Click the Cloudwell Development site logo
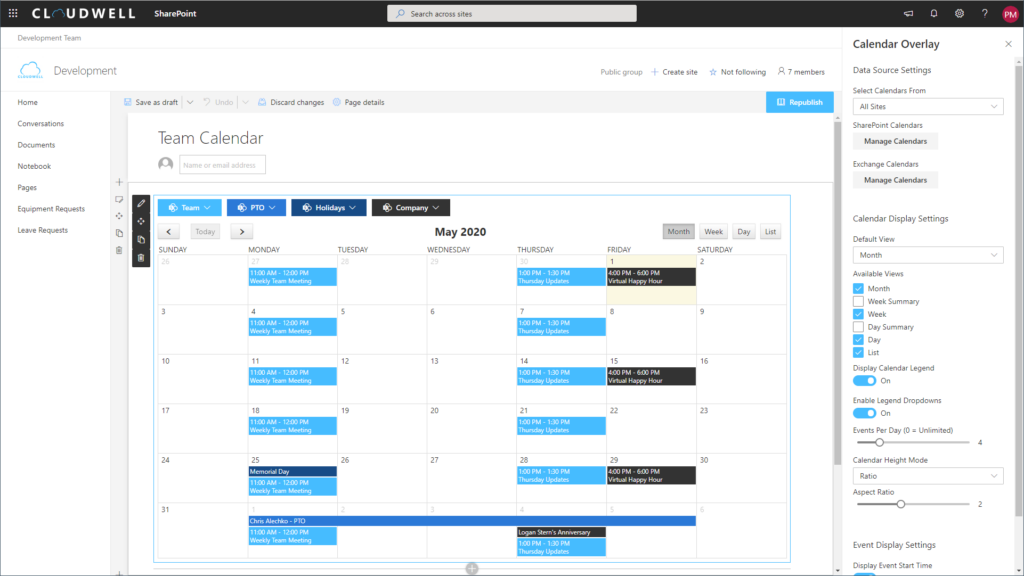The width and height of the screenshot is (1024, 576). 30,71
